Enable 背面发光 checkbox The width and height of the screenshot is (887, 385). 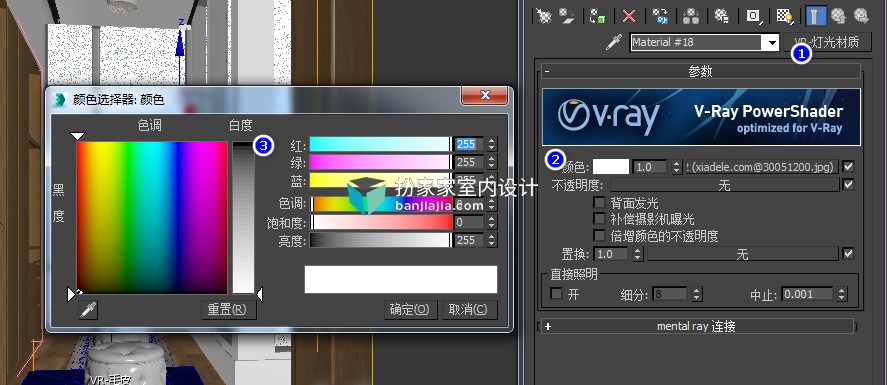click(599, 202)
